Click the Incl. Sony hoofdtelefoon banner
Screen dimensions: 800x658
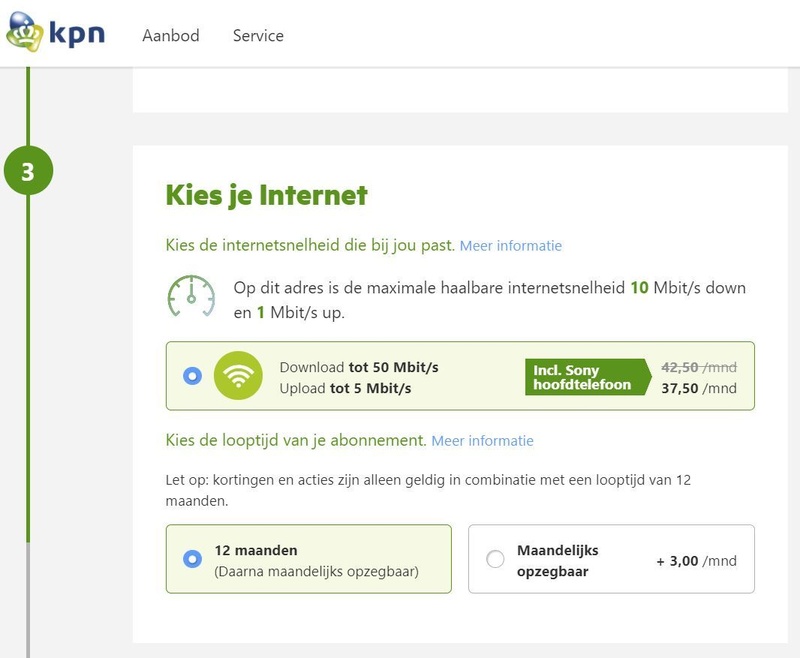[x=583, y=376]
